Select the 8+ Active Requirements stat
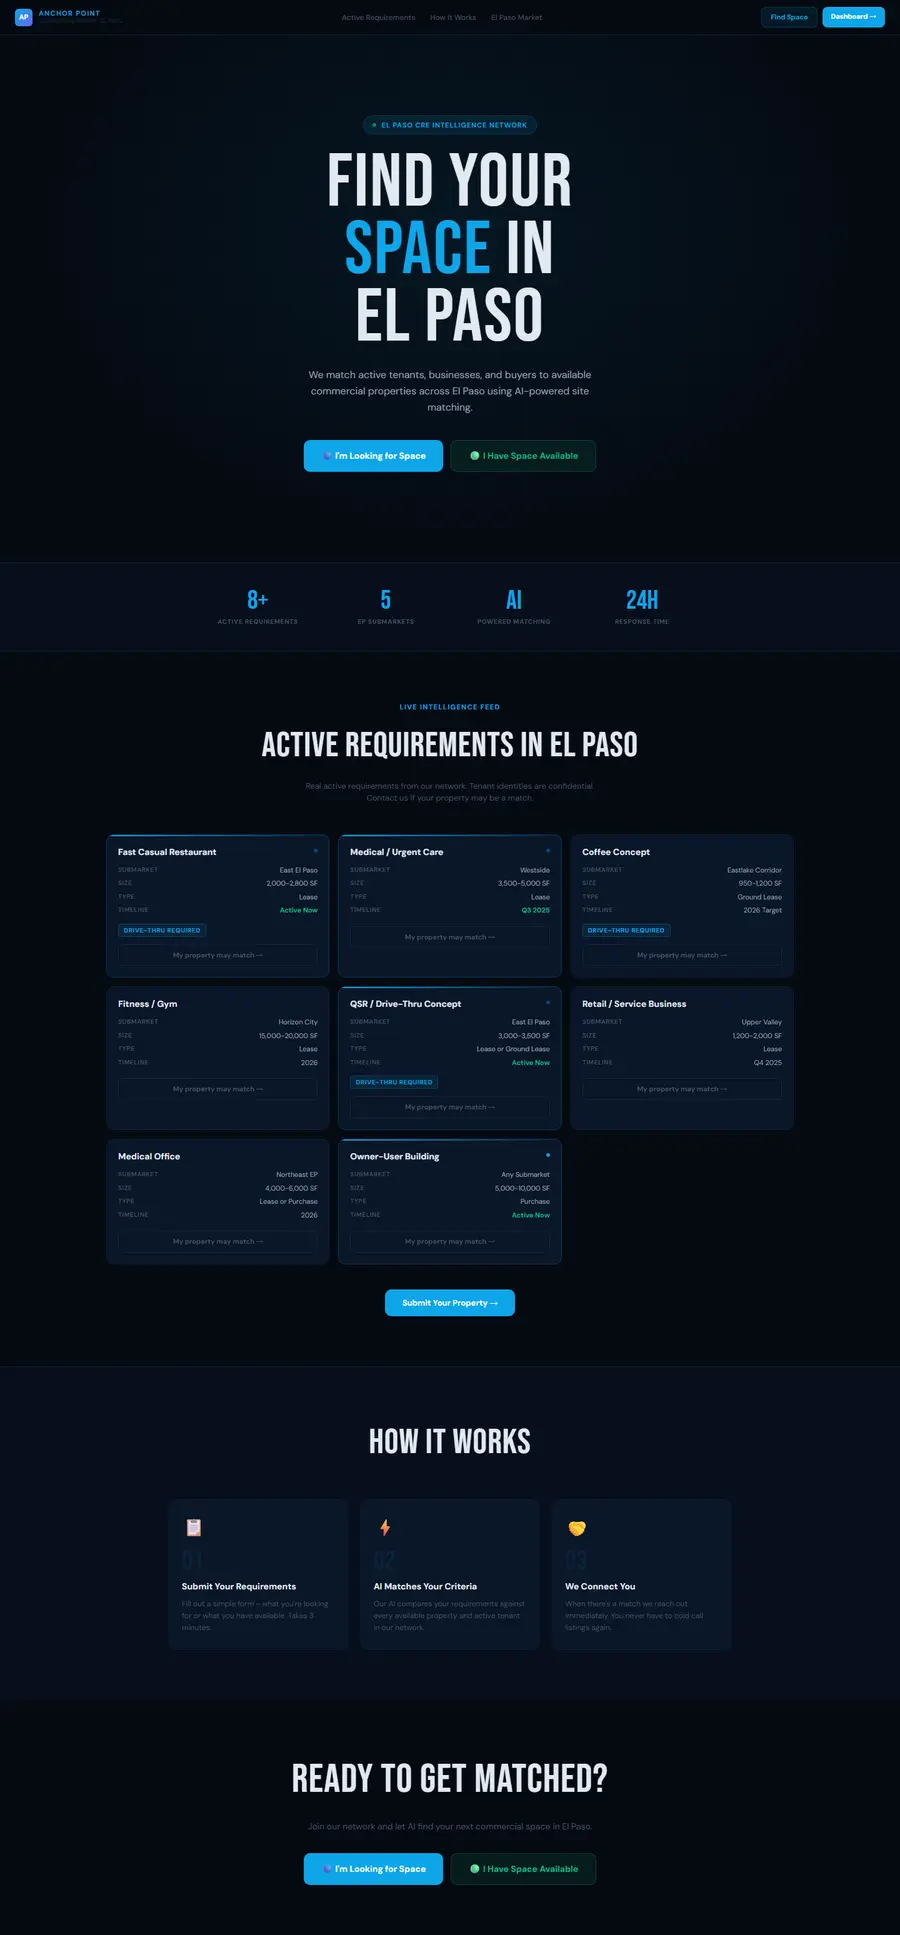This screenshot has height=1935, width=900. (x=258, y=607)
